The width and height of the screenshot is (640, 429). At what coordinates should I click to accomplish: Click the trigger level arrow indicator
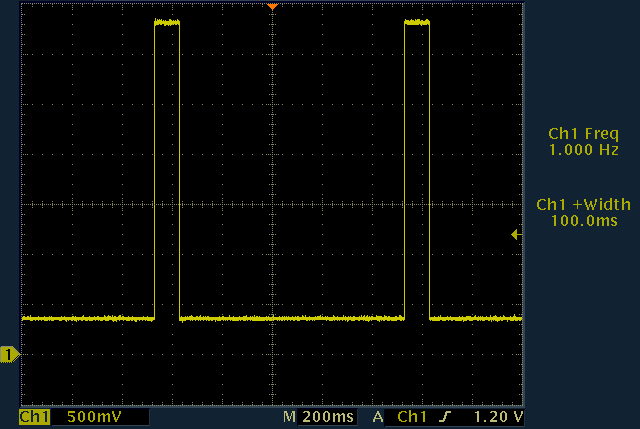point(516,234)
